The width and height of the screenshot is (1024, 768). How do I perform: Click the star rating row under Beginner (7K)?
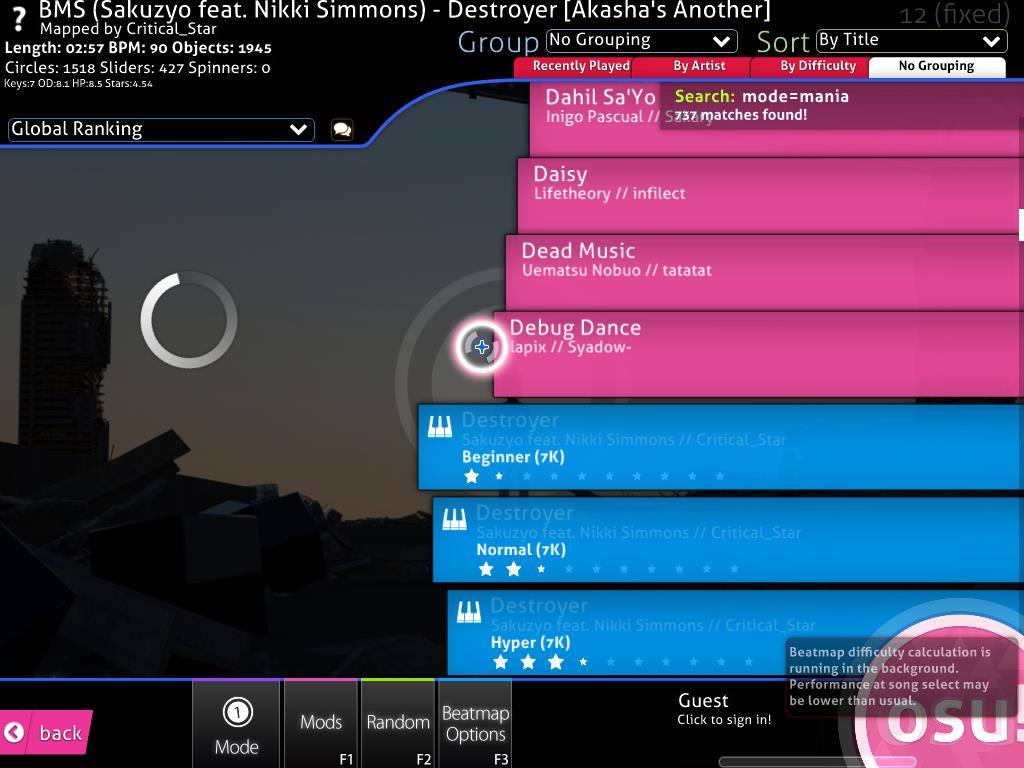point(594,476)
